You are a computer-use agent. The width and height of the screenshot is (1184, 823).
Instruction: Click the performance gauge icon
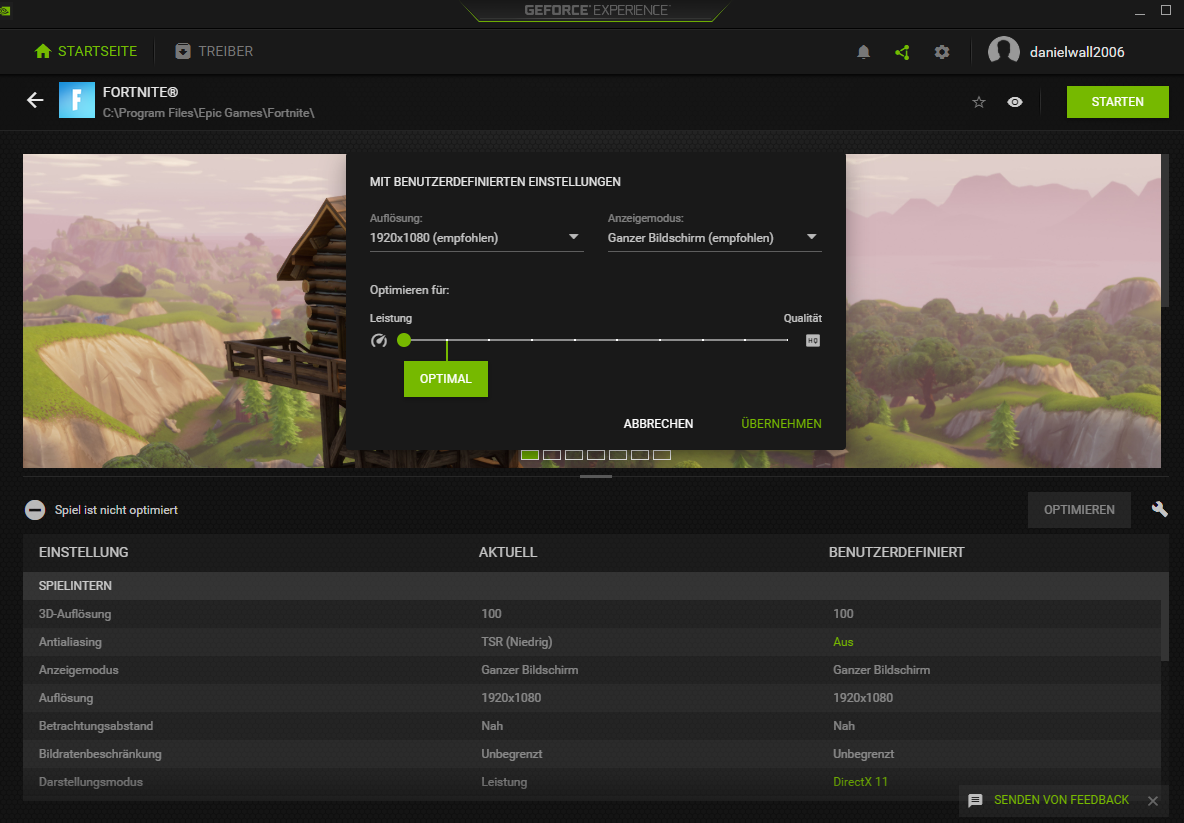[x=379, y=341]
